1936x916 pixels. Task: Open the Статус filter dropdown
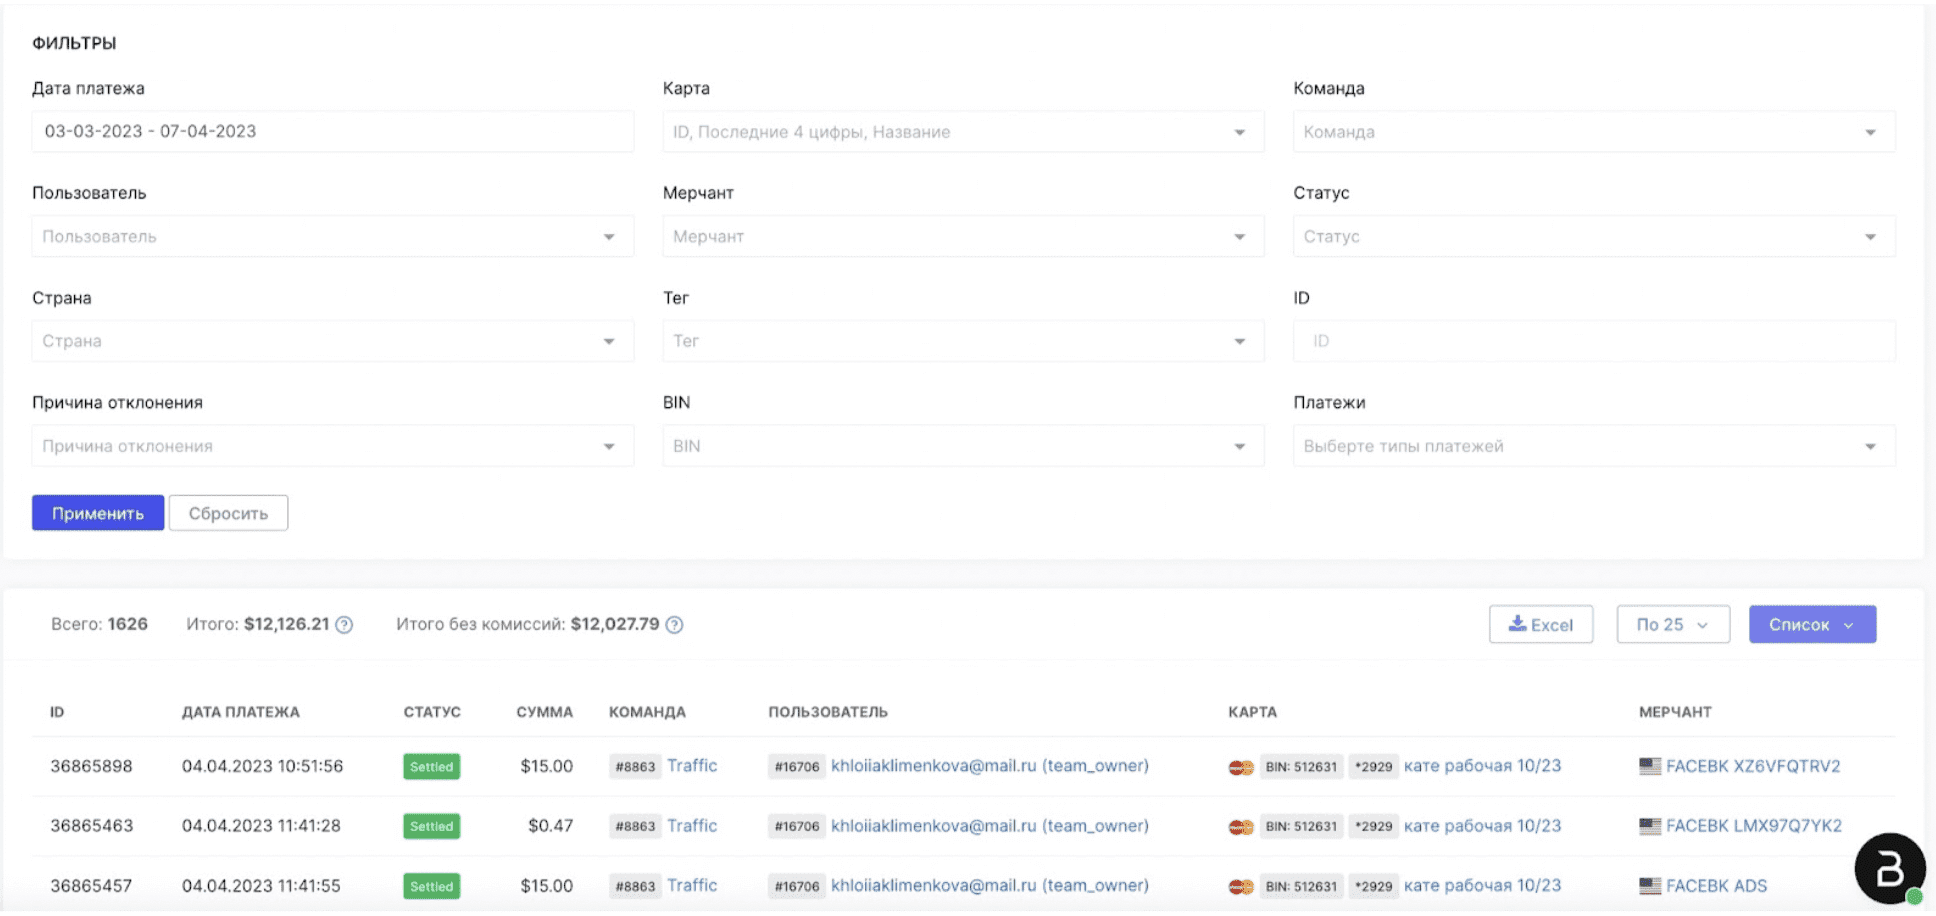click(x=1594, y=237)
